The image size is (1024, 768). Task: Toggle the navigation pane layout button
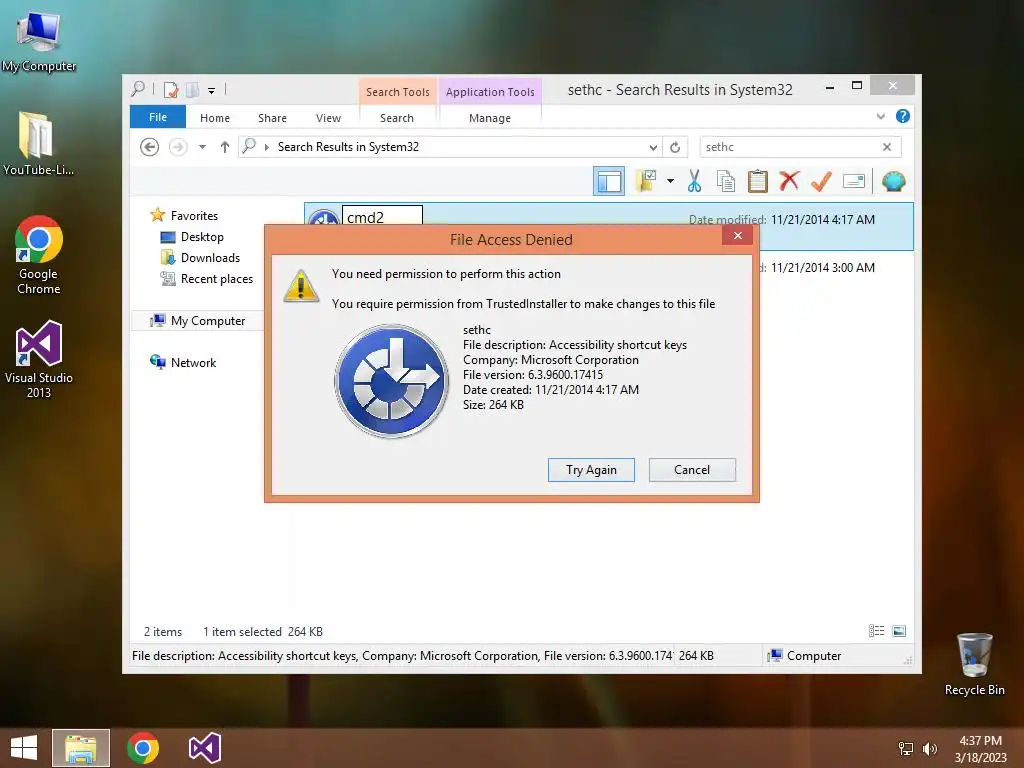pyautogui.click(x=609, y=181)
